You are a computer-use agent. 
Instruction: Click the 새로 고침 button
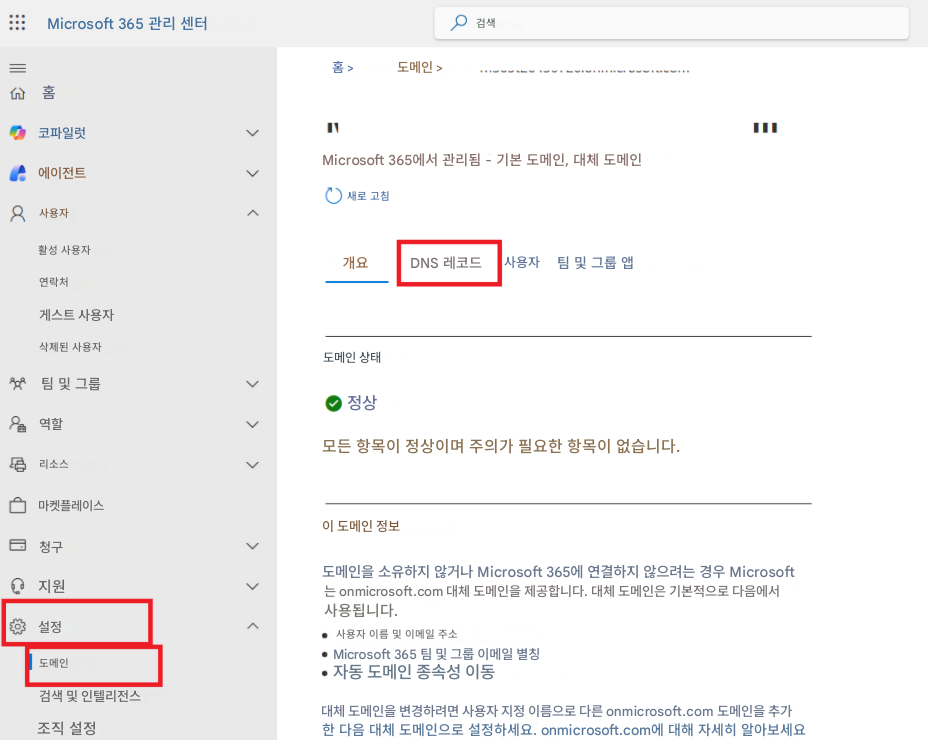point(357,195)
